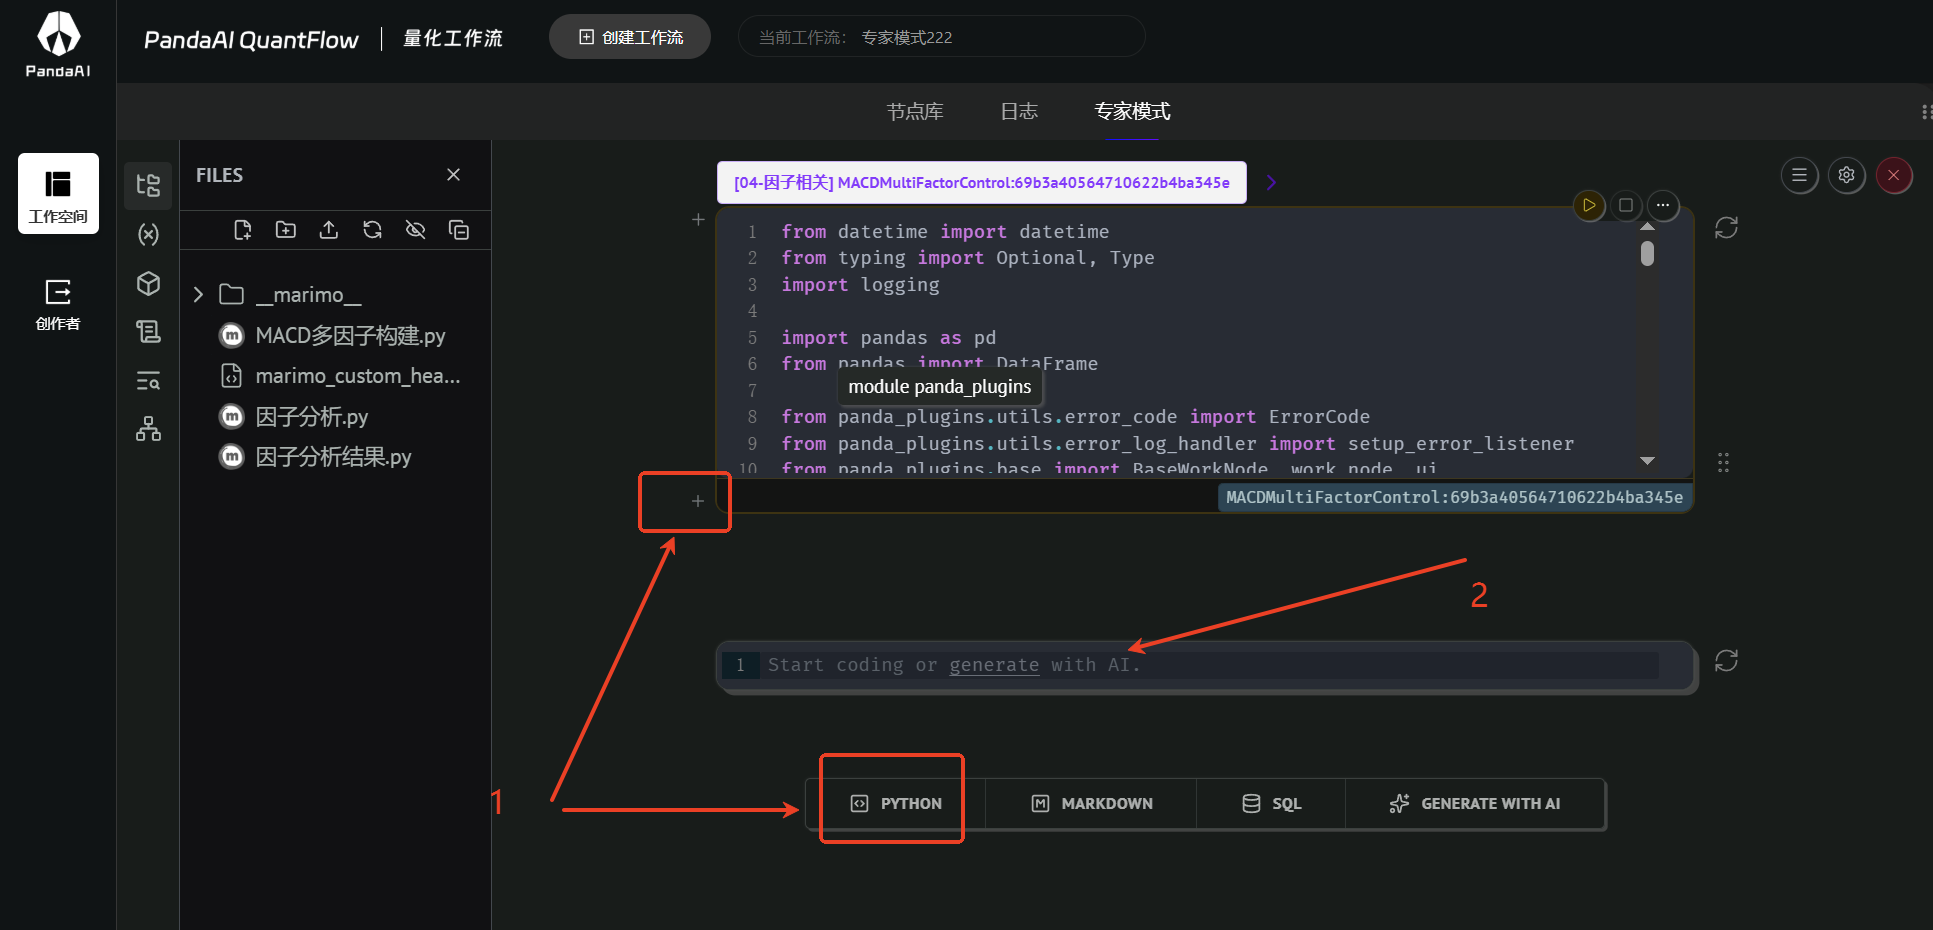Click the first cell's scrollbar thumb

pos(1647,254)
